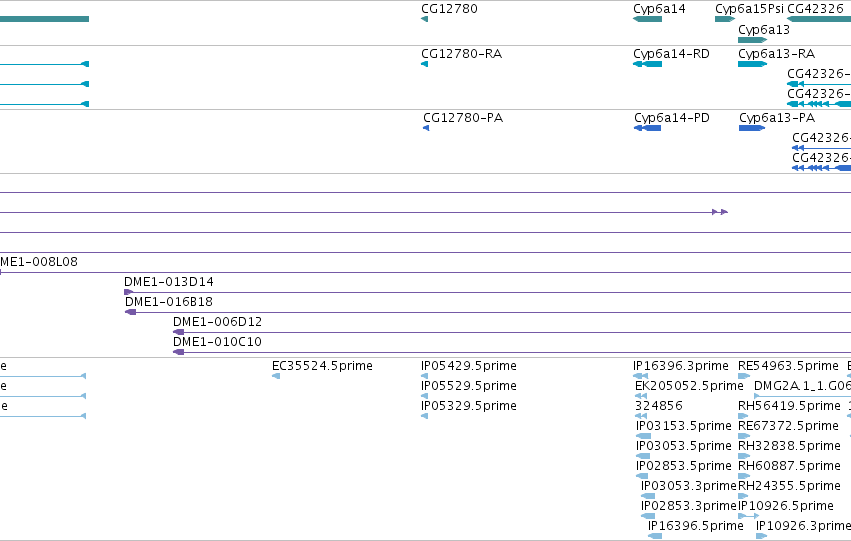
Task: Select the DME1-013D14 clone label
Action: tap(168, 282)
